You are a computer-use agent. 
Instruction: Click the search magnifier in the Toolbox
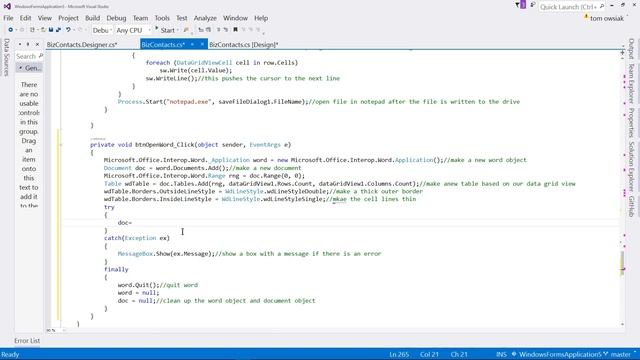40,56
